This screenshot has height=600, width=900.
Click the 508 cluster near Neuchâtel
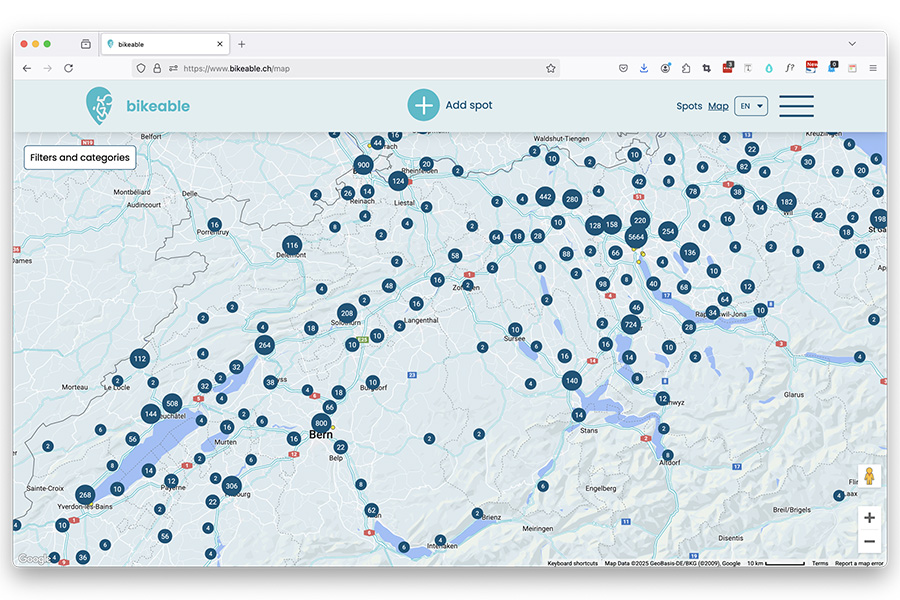pos(172,403)
